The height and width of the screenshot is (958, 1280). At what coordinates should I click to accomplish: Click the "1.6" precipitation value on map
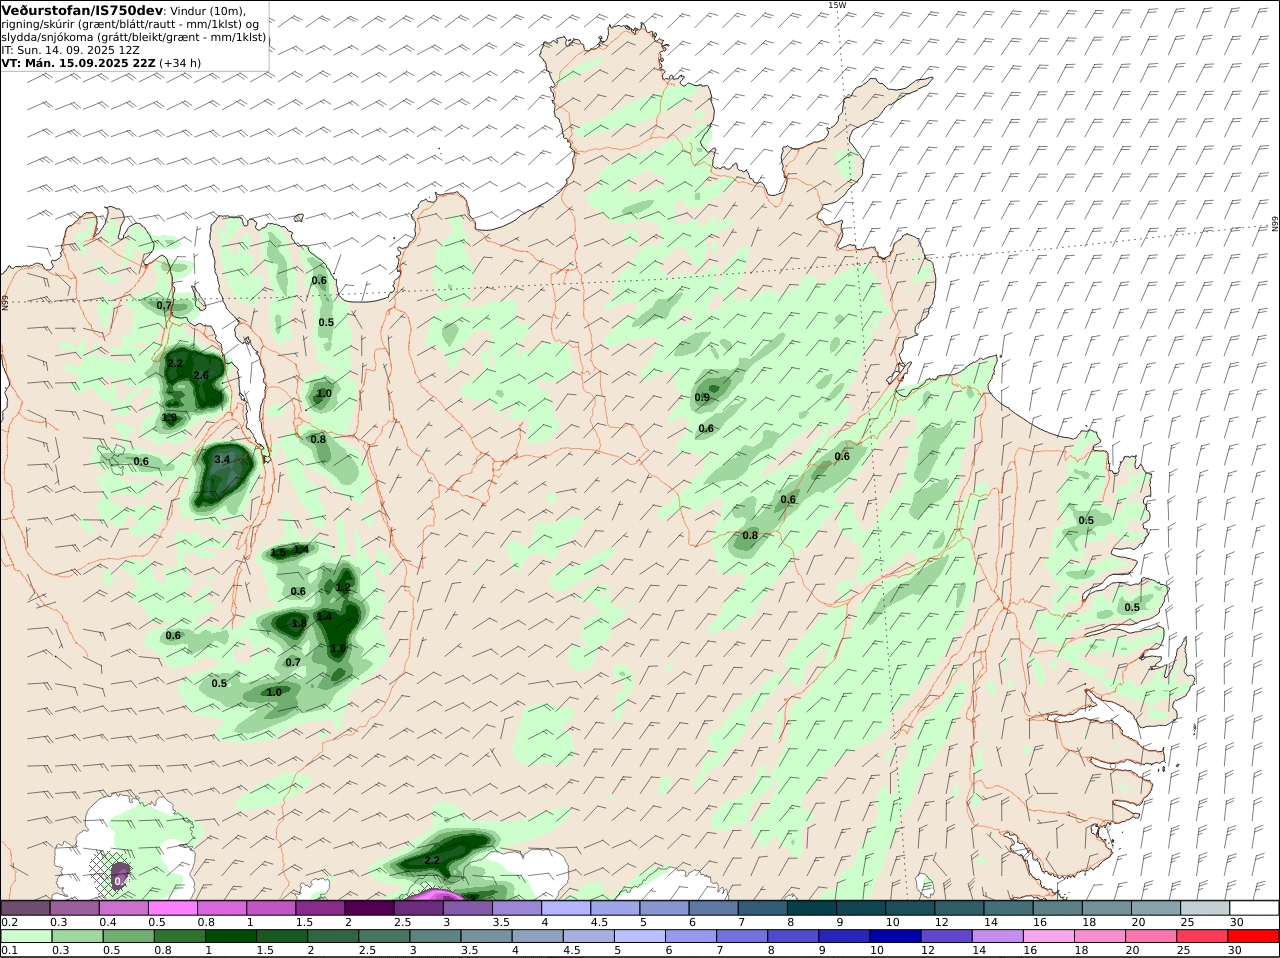(338, 649)
